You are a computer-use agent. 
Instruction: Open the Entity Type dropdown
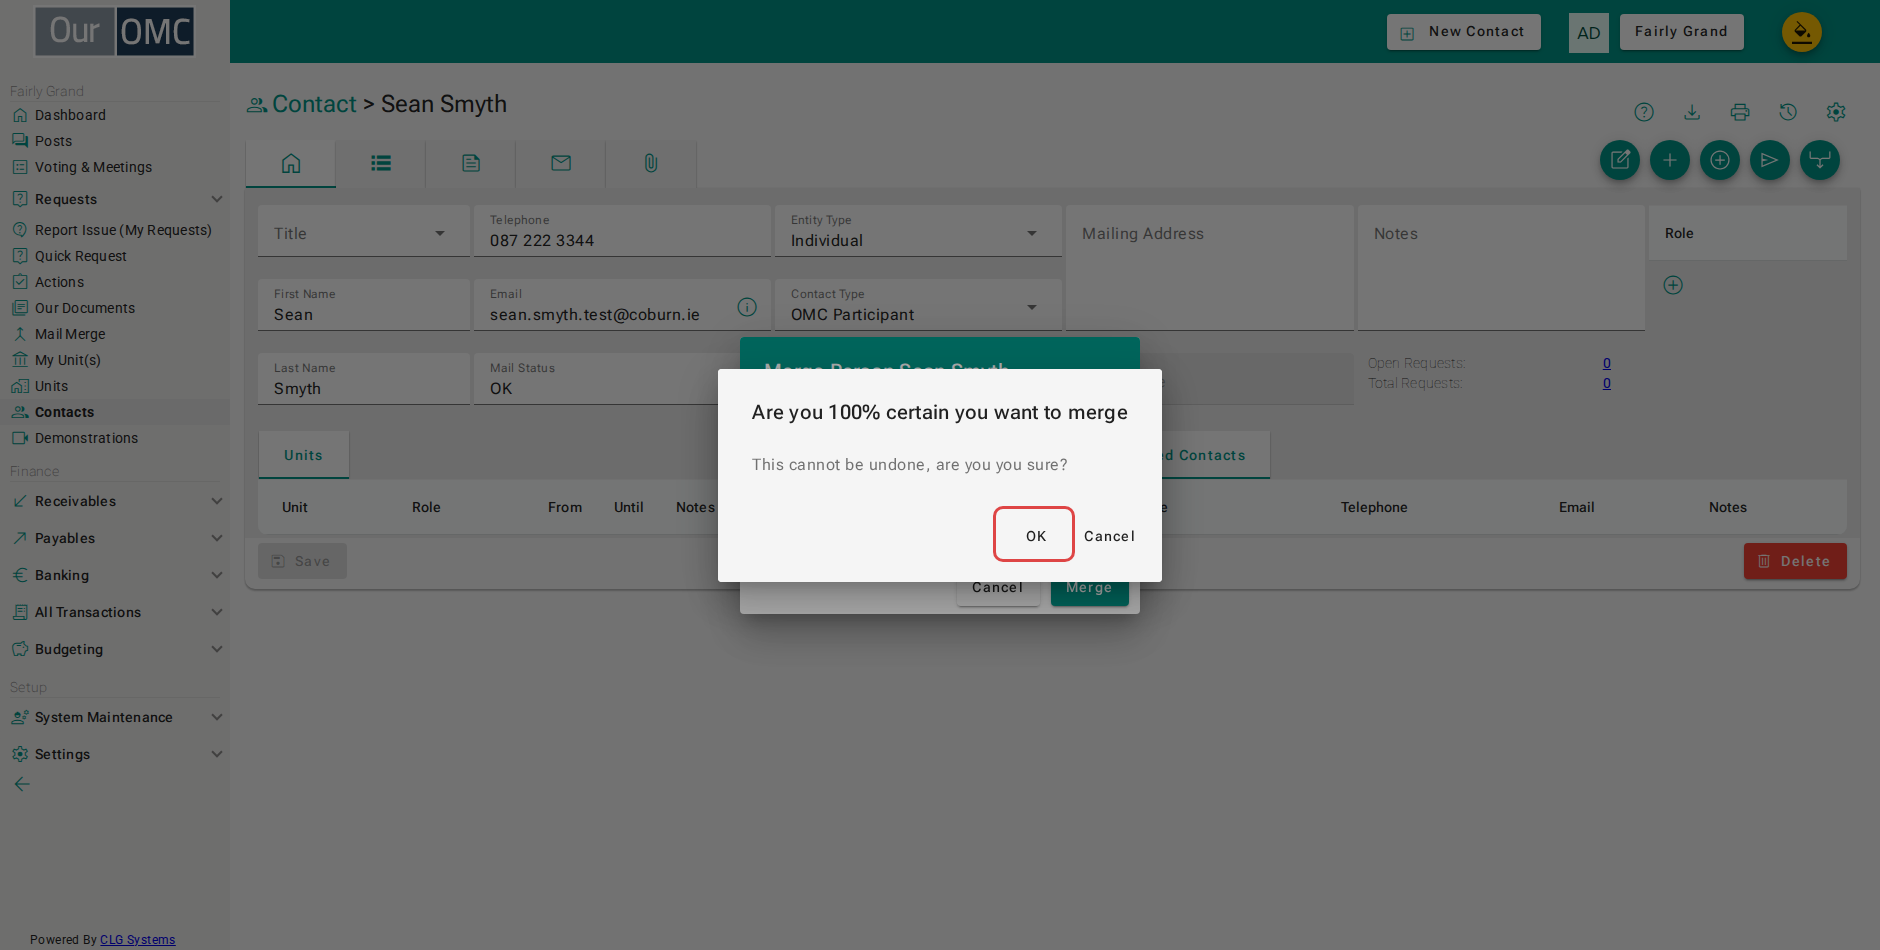[x=918, y=231]
